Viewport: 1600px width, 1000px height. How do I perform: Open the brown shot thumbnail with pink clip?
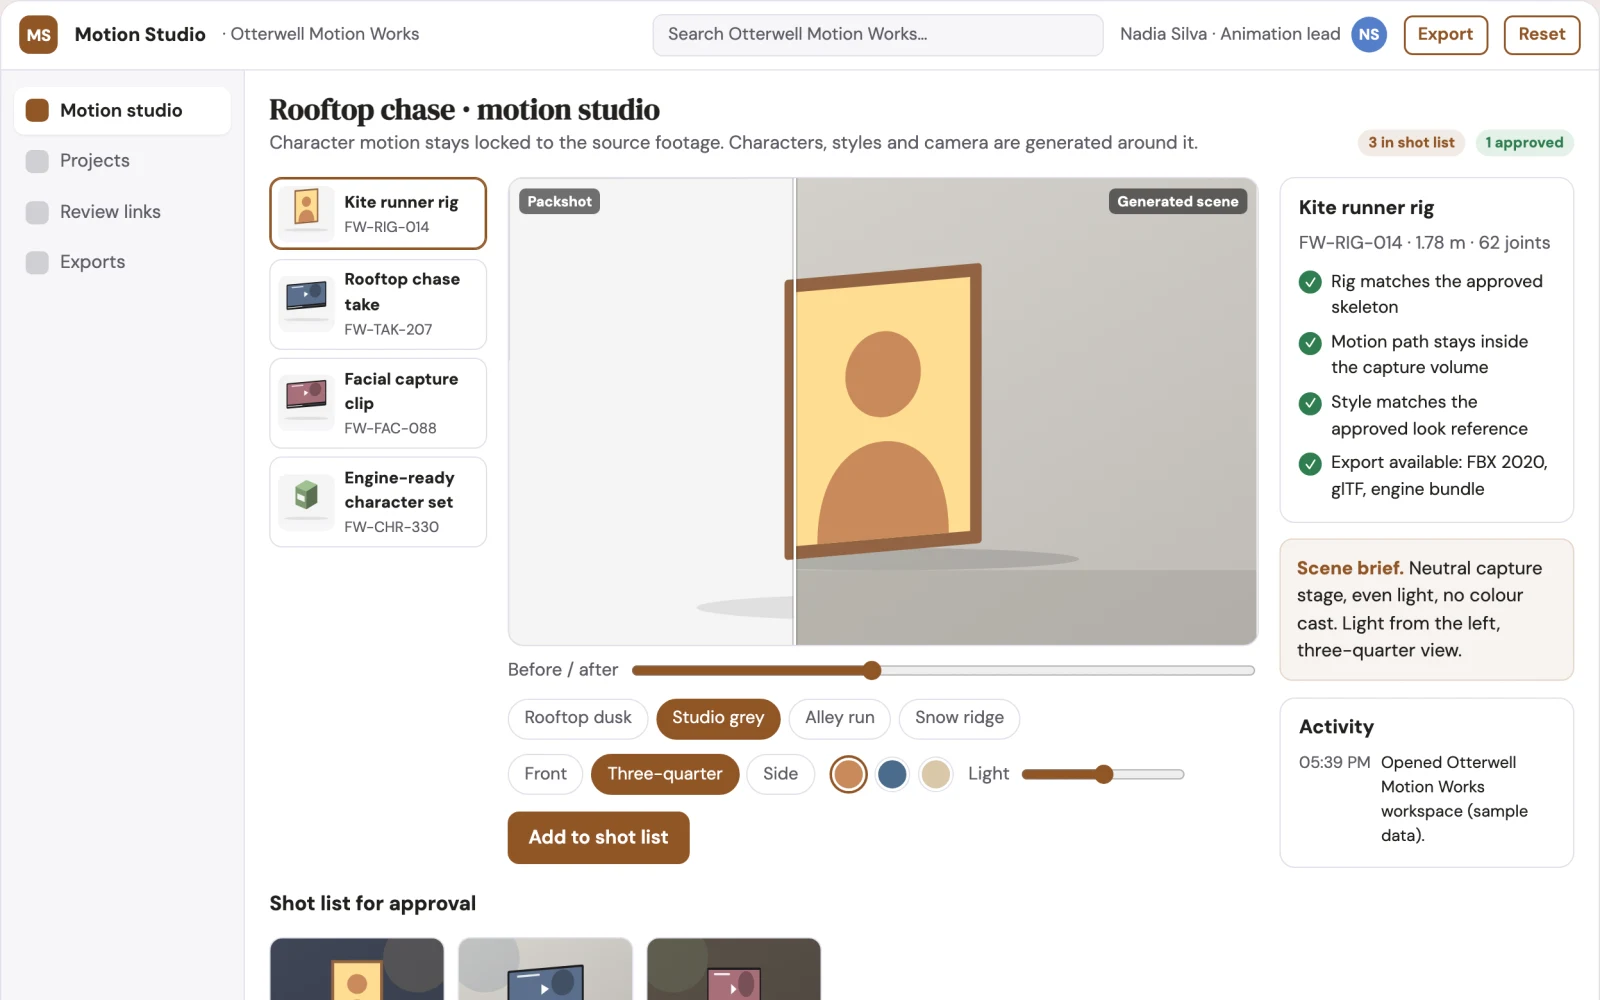click(x=733, y=969)
